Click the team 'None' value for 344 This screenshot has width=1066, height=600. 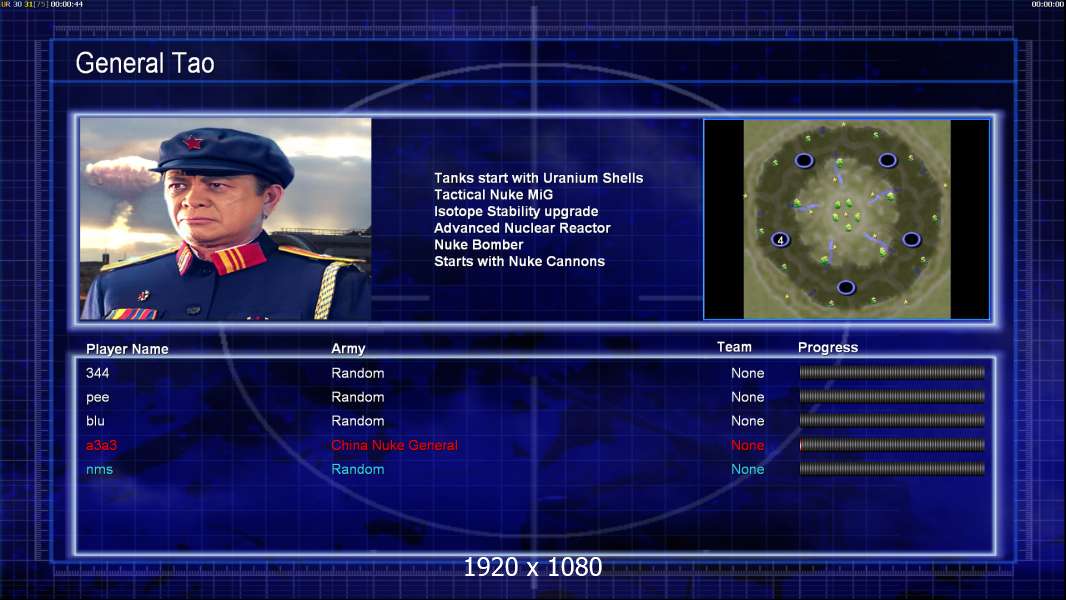pos(748,373)
